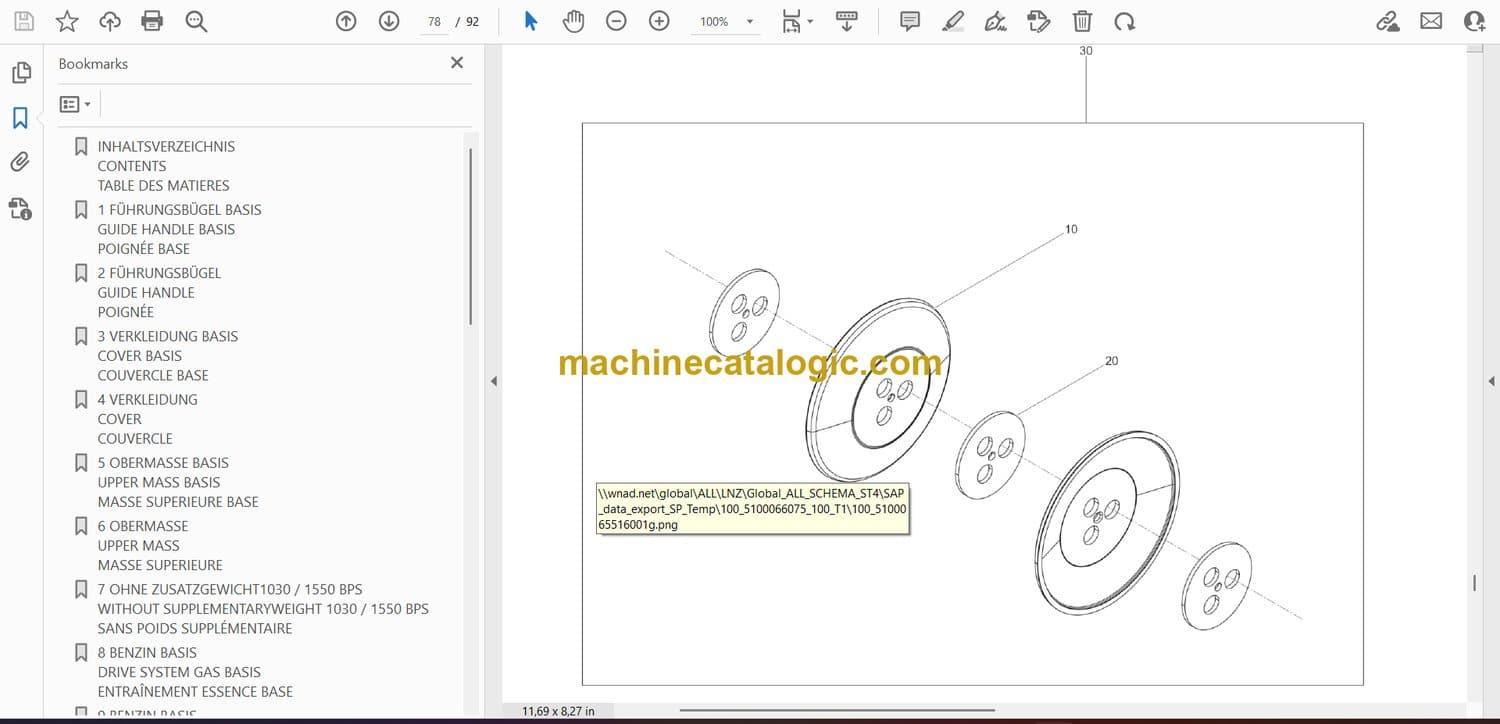Click the zoom in plus icon

[x=659, y=21]
